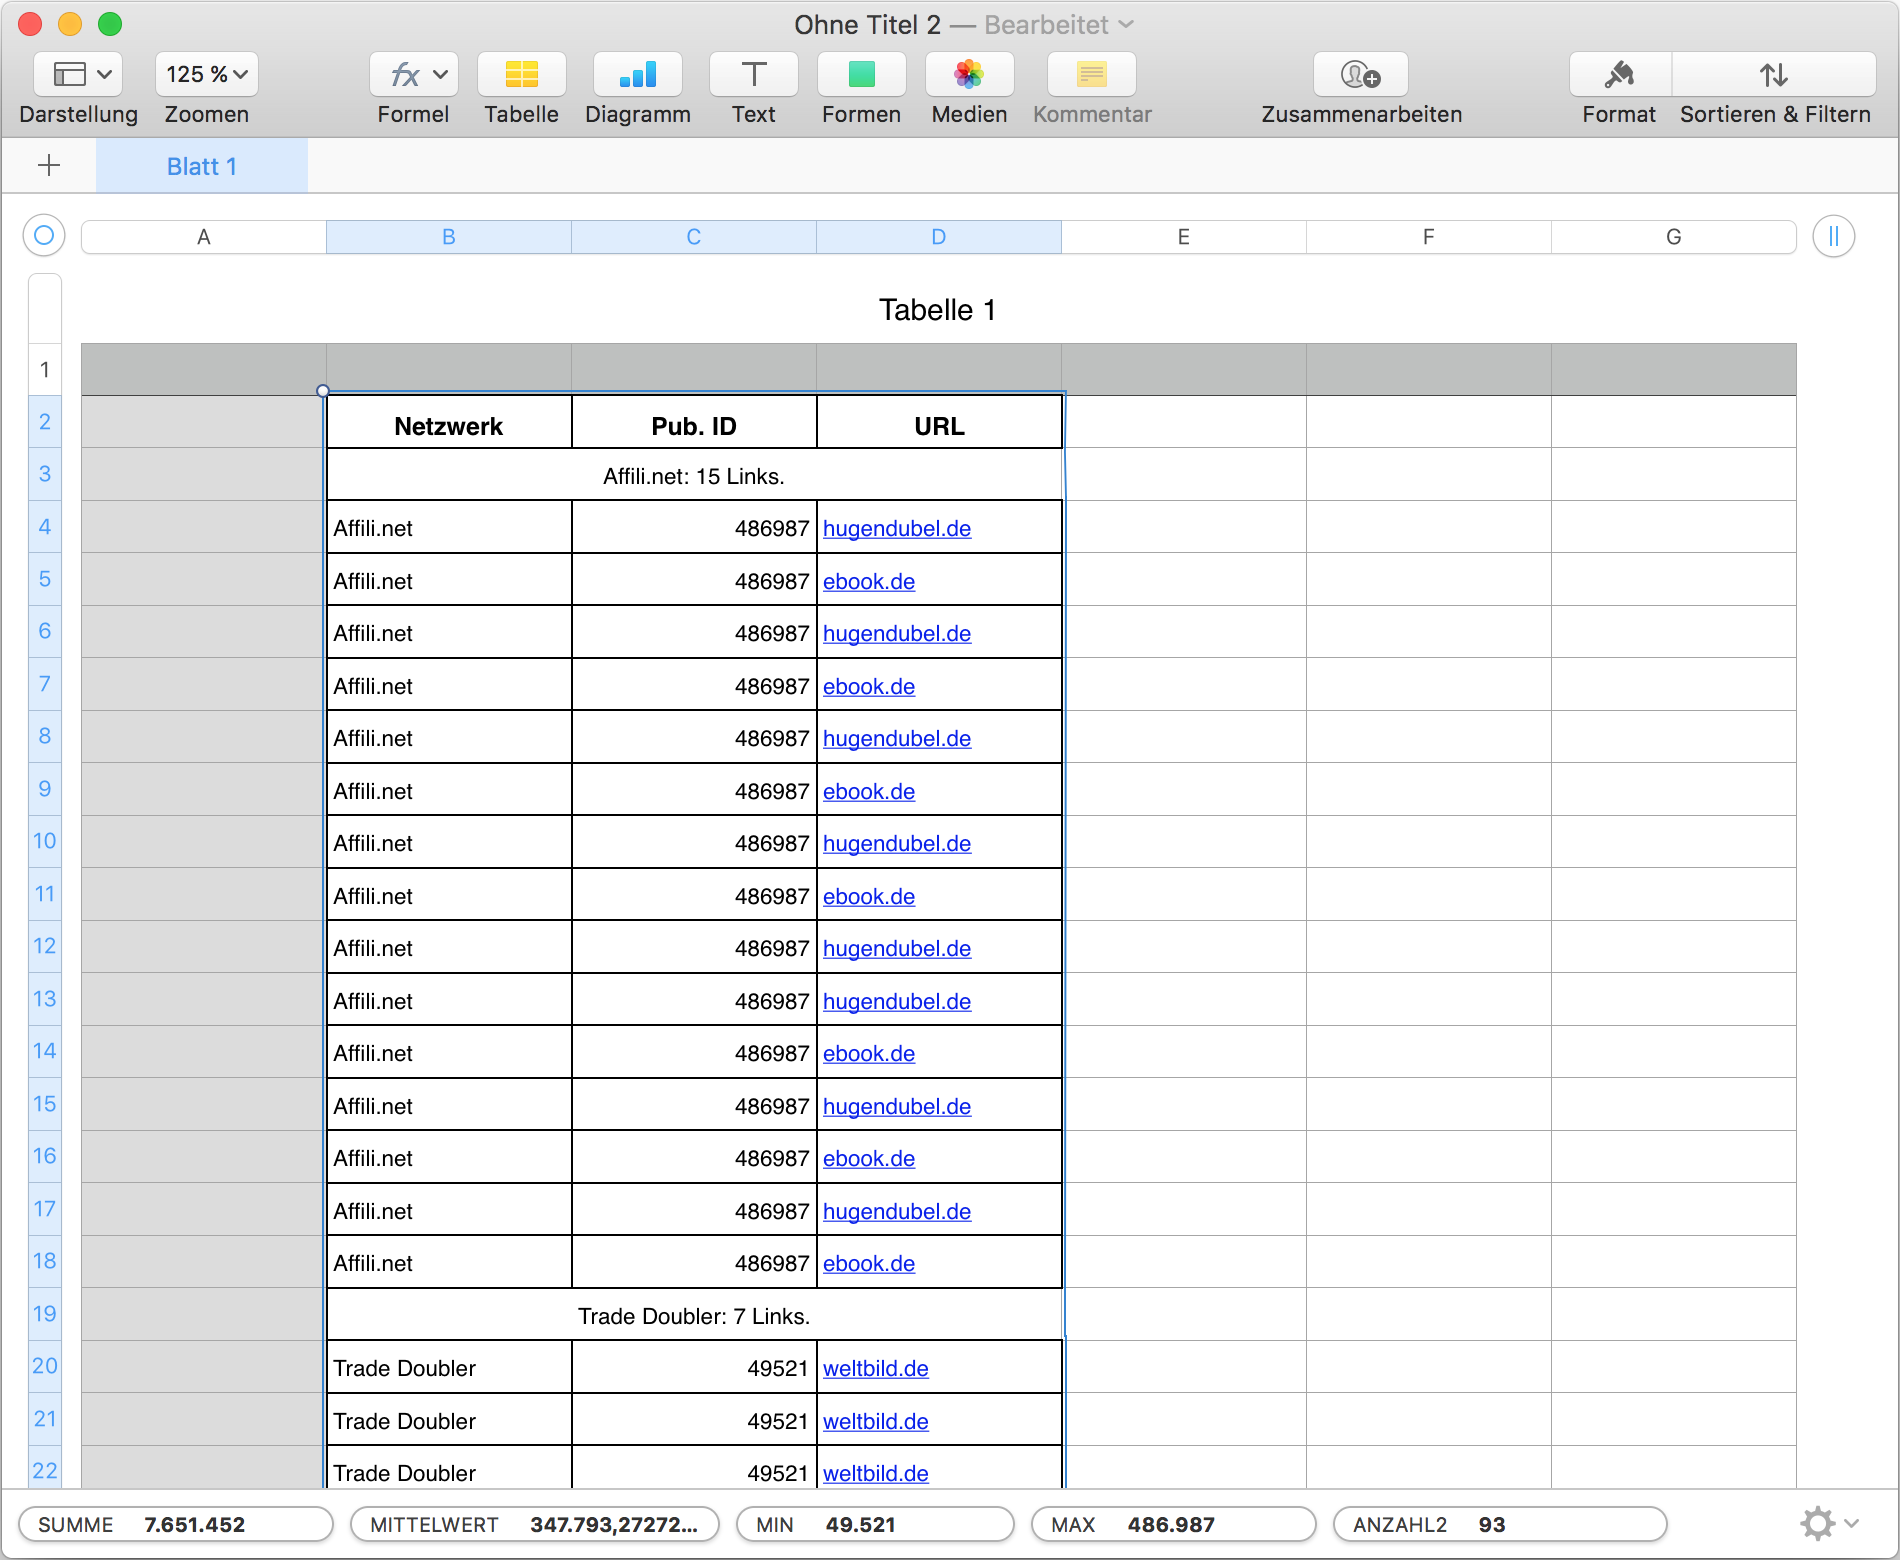Add a Diagramm chart
Screen dimensions: 1900x1560
[x=637, y=75]
